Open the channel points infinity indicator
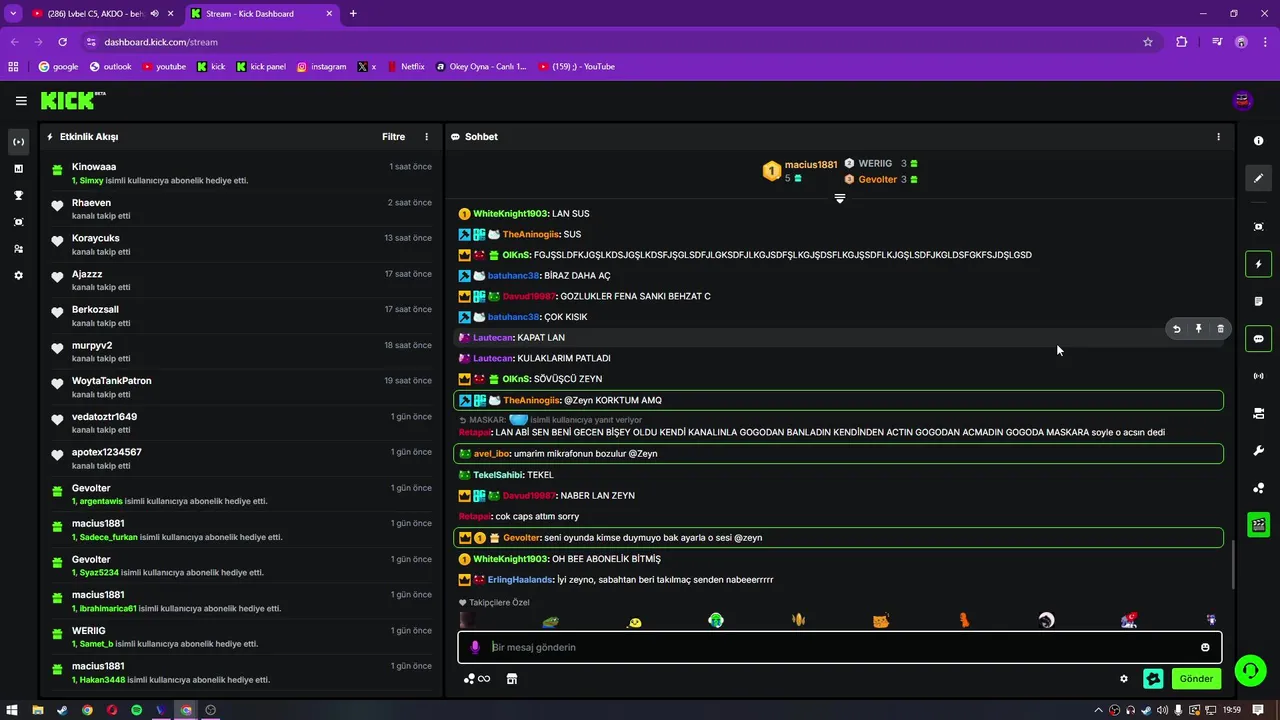The image size is (1280, 720). 477,679
